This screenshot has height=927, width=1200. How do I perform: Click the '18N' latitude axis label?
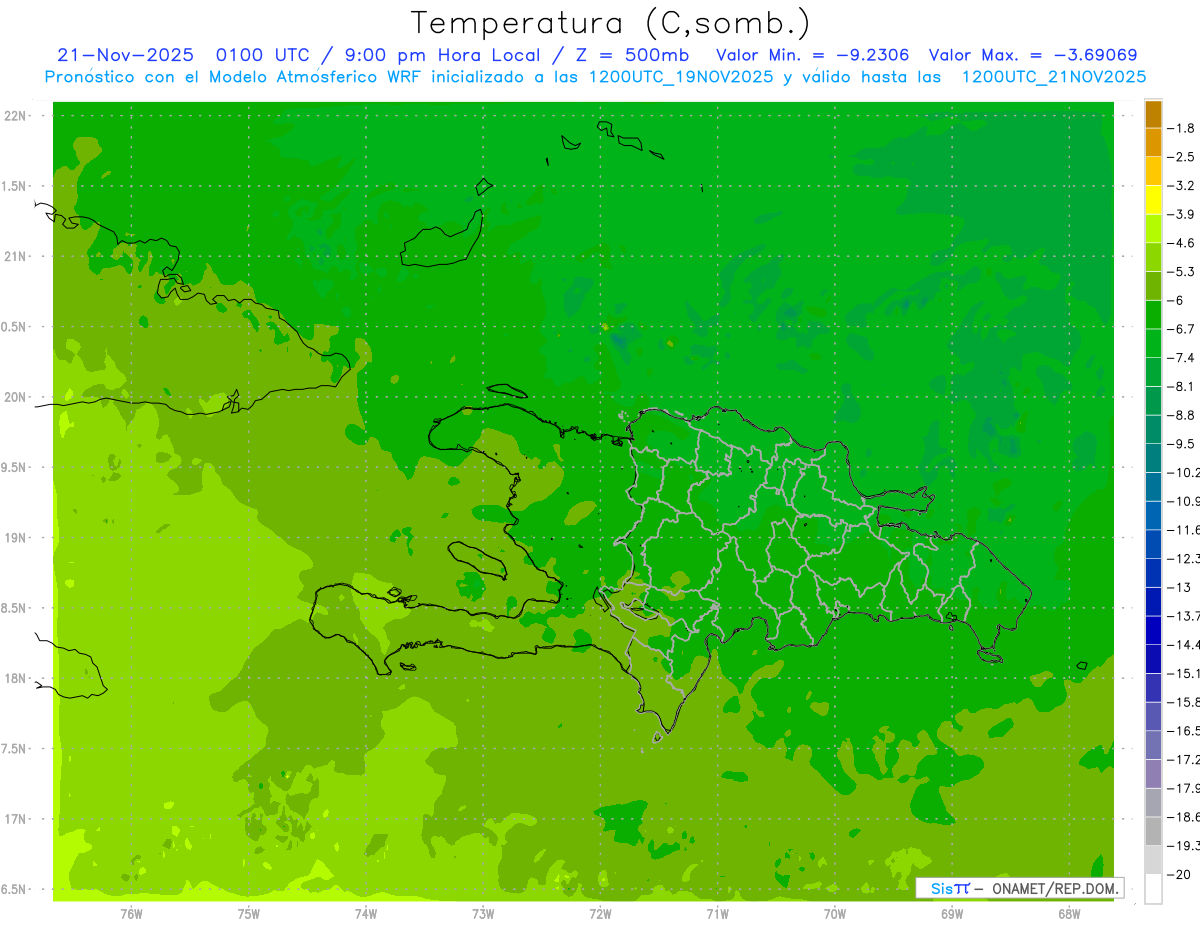pos(15,678)
